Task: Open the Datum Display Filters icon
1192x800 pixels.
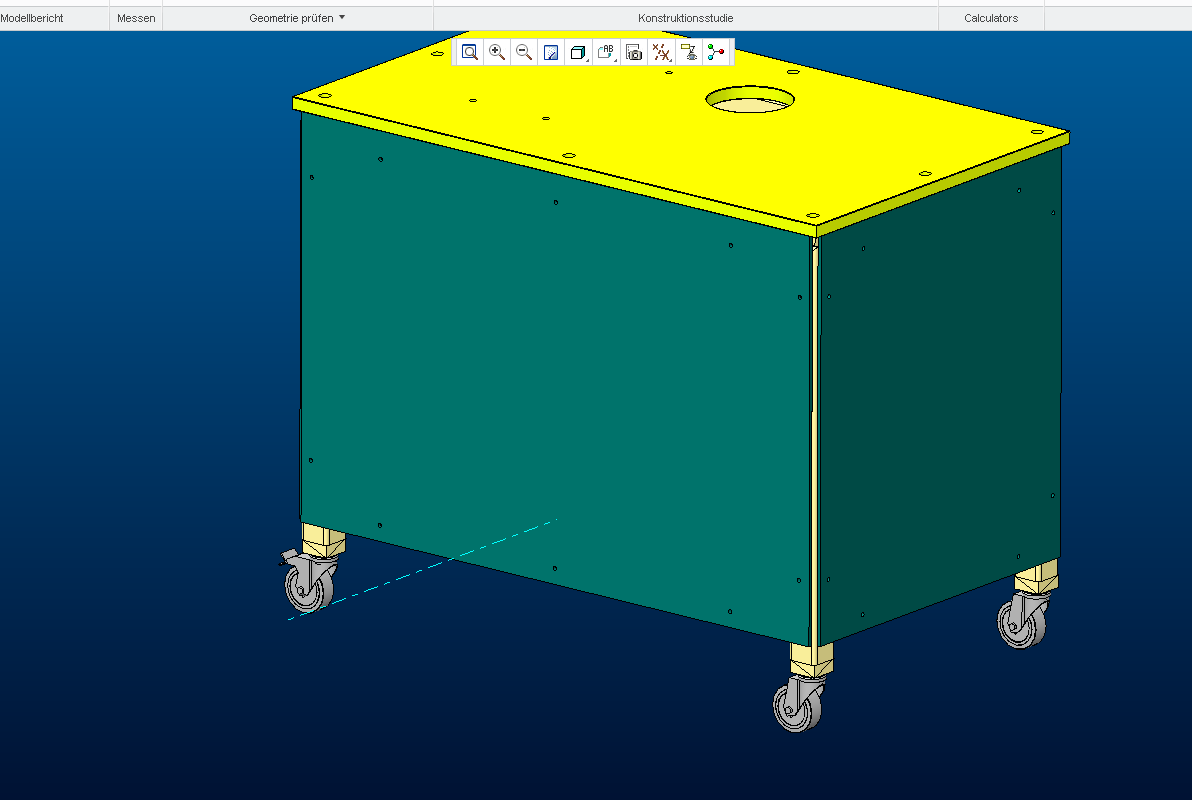Action: [661, 53]
